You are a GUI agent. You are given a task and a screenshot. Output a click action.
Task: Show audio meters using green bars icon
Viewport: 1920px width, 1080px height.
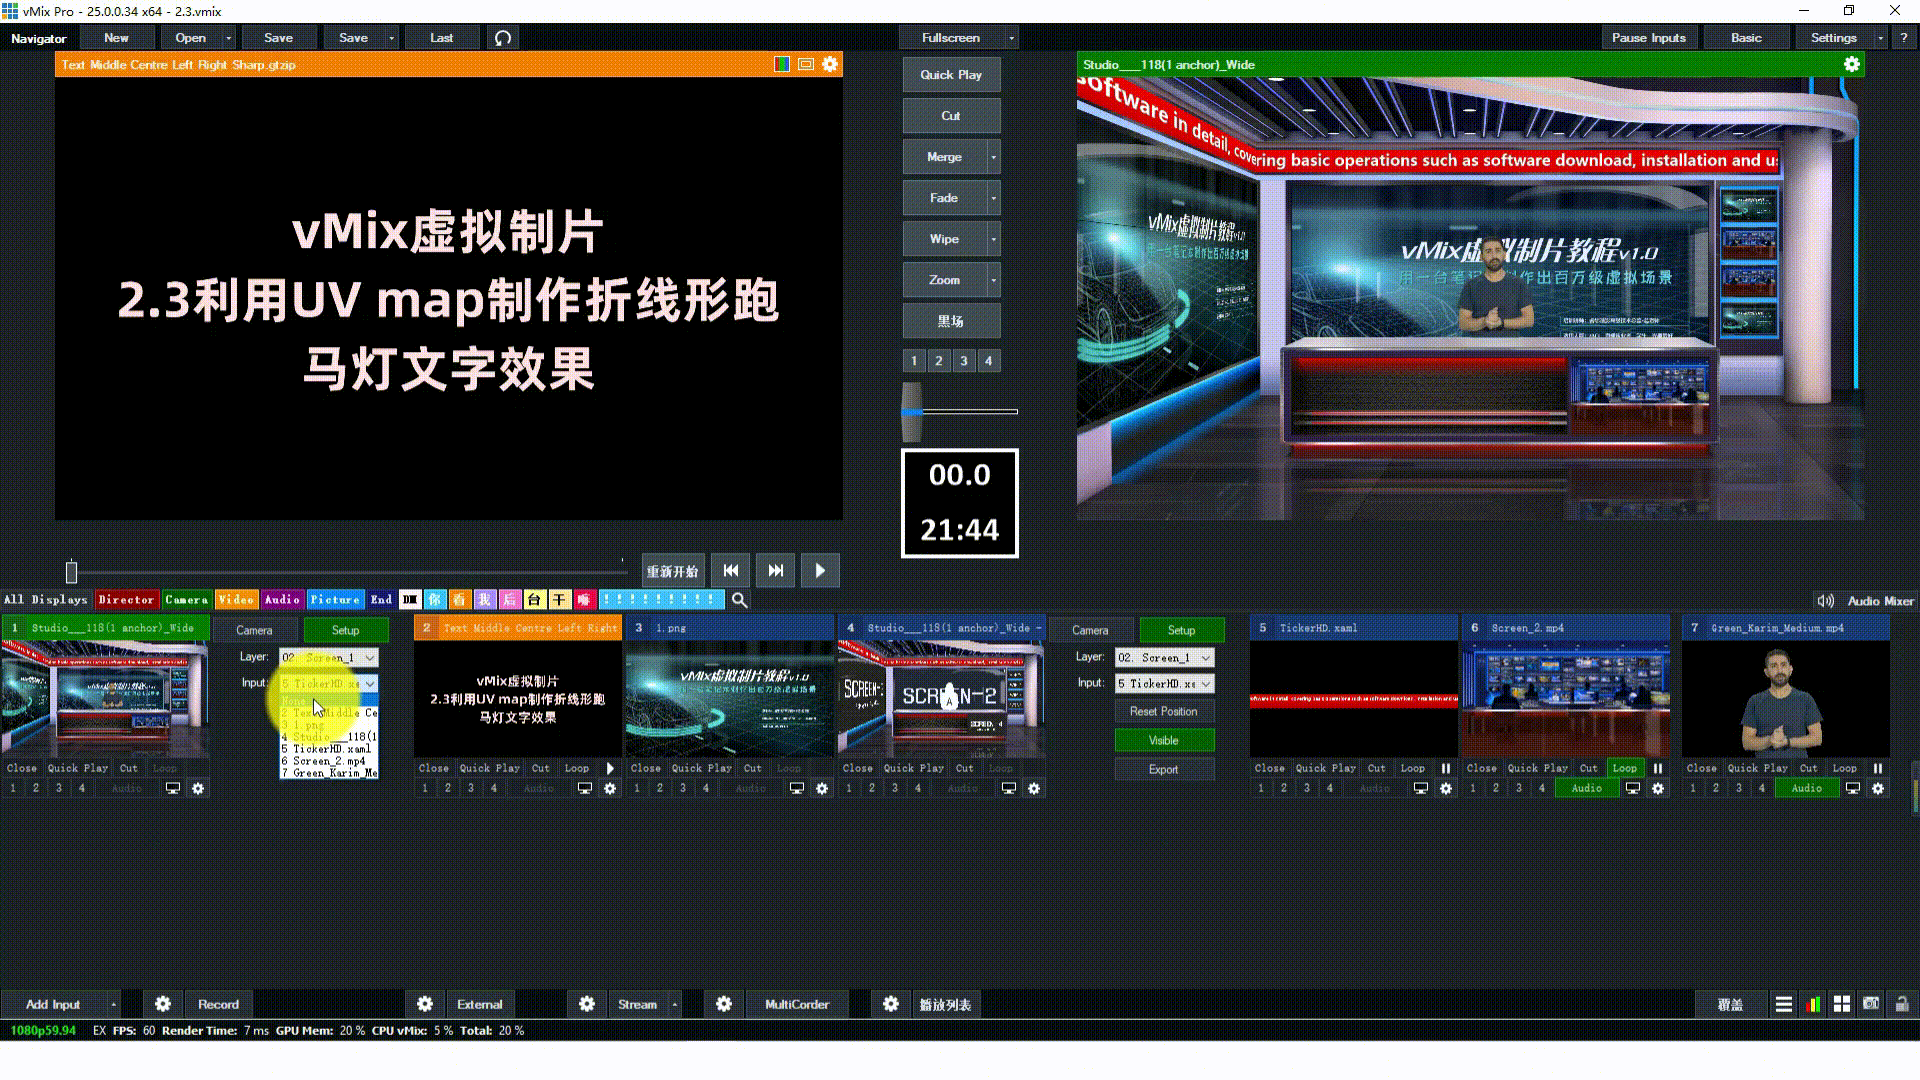(1813, 1004)
